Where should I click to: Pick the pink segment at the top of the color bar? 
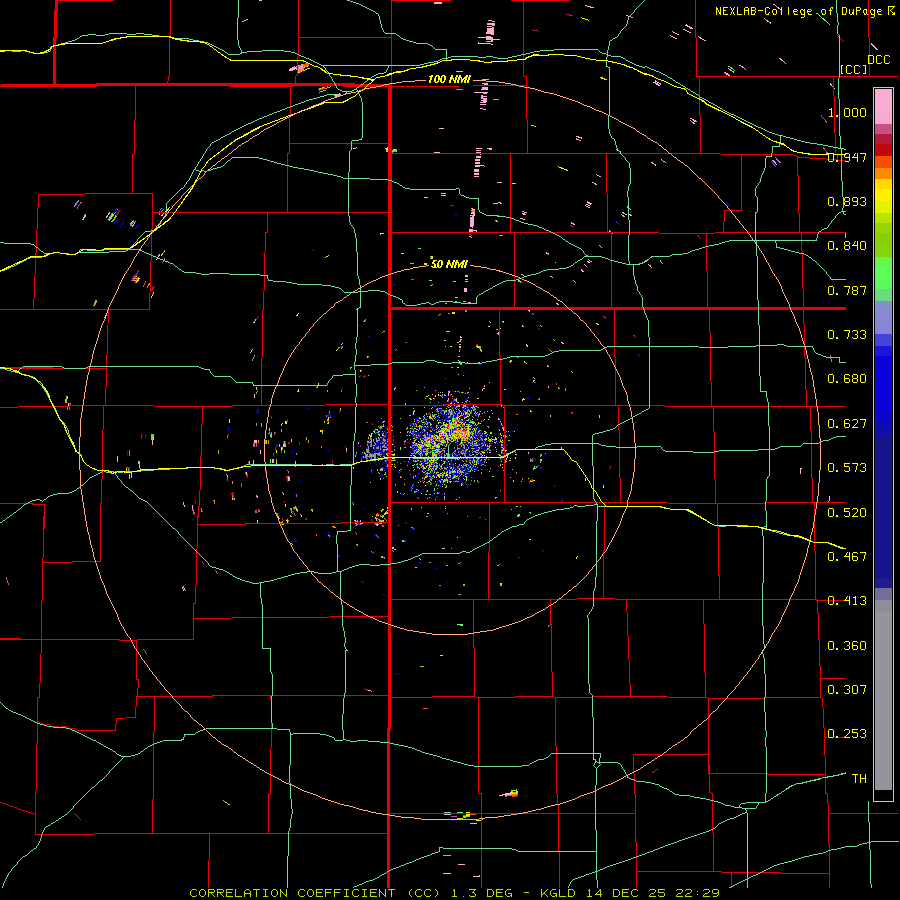click(883, 107)
